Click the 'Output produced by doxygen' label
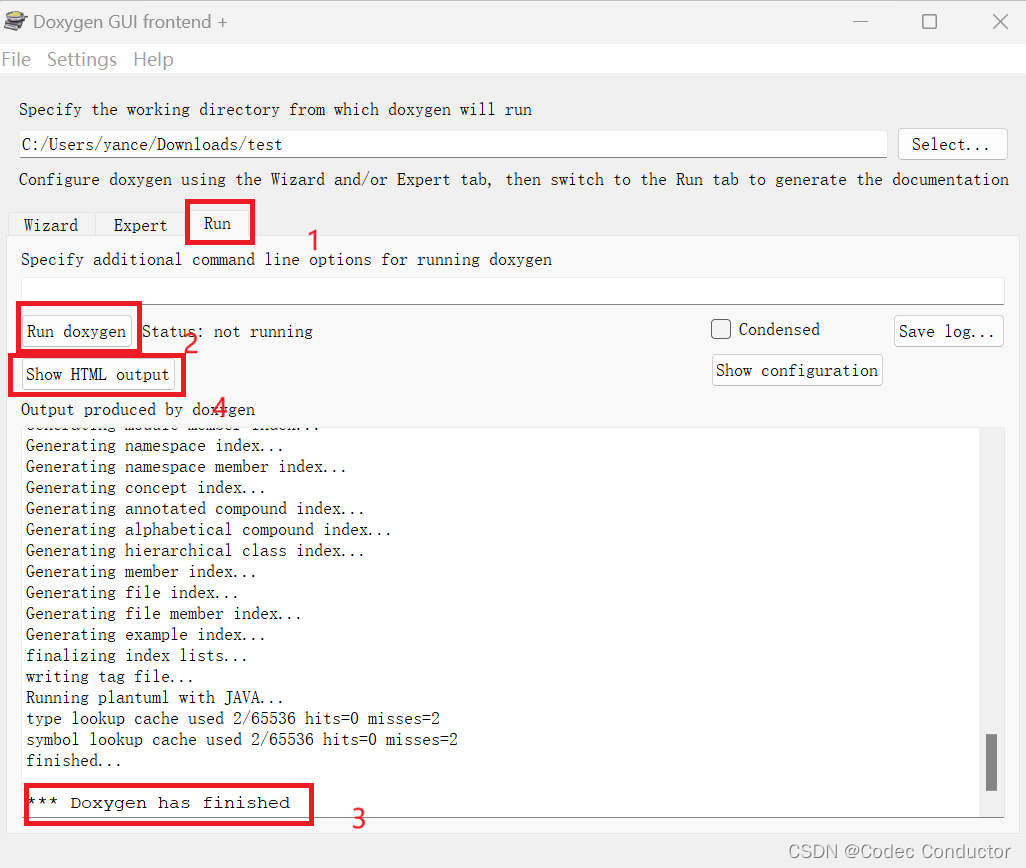This screenshot has width=1026, height=868. [x=138, y=410]
